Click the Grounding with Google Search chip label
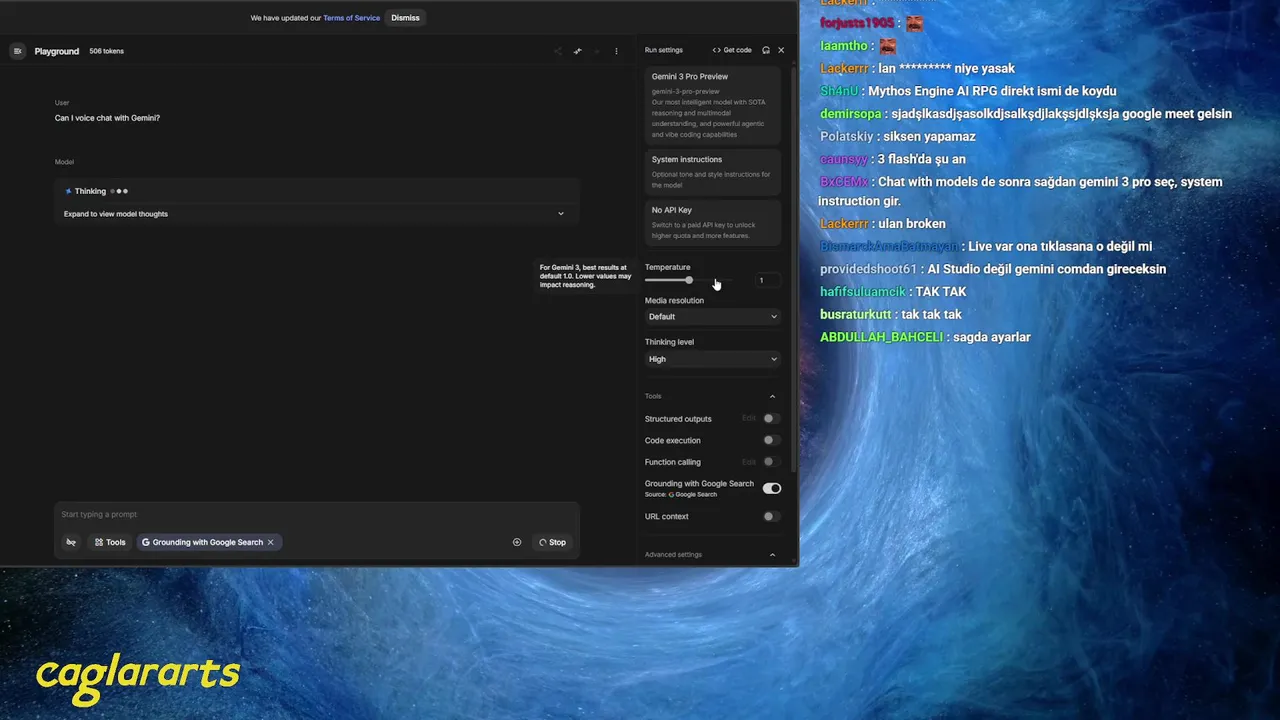1280x720 pixels. click(x=207, y=542)
